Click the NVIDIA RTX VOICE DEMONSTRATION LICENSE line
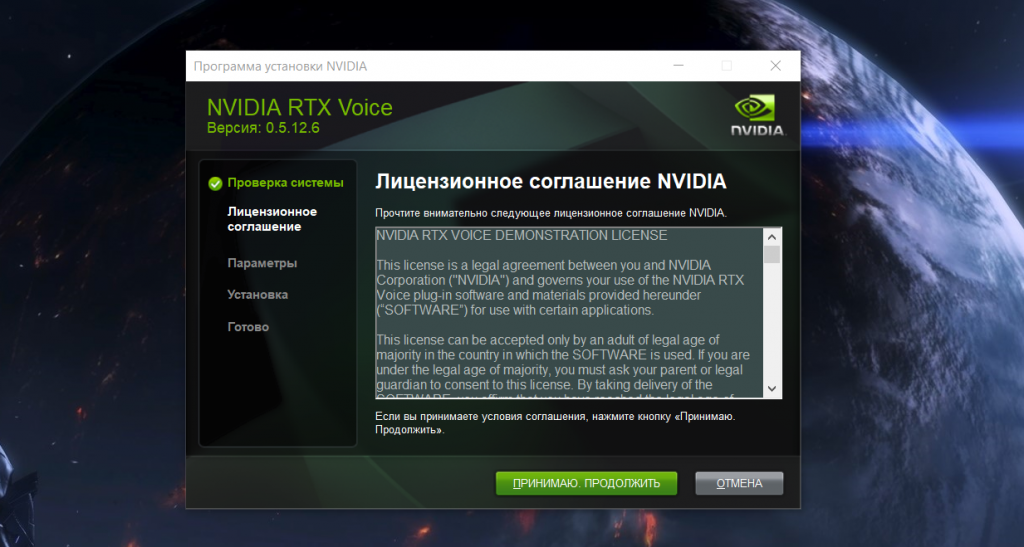1024x547 pixels. [522, 236]
